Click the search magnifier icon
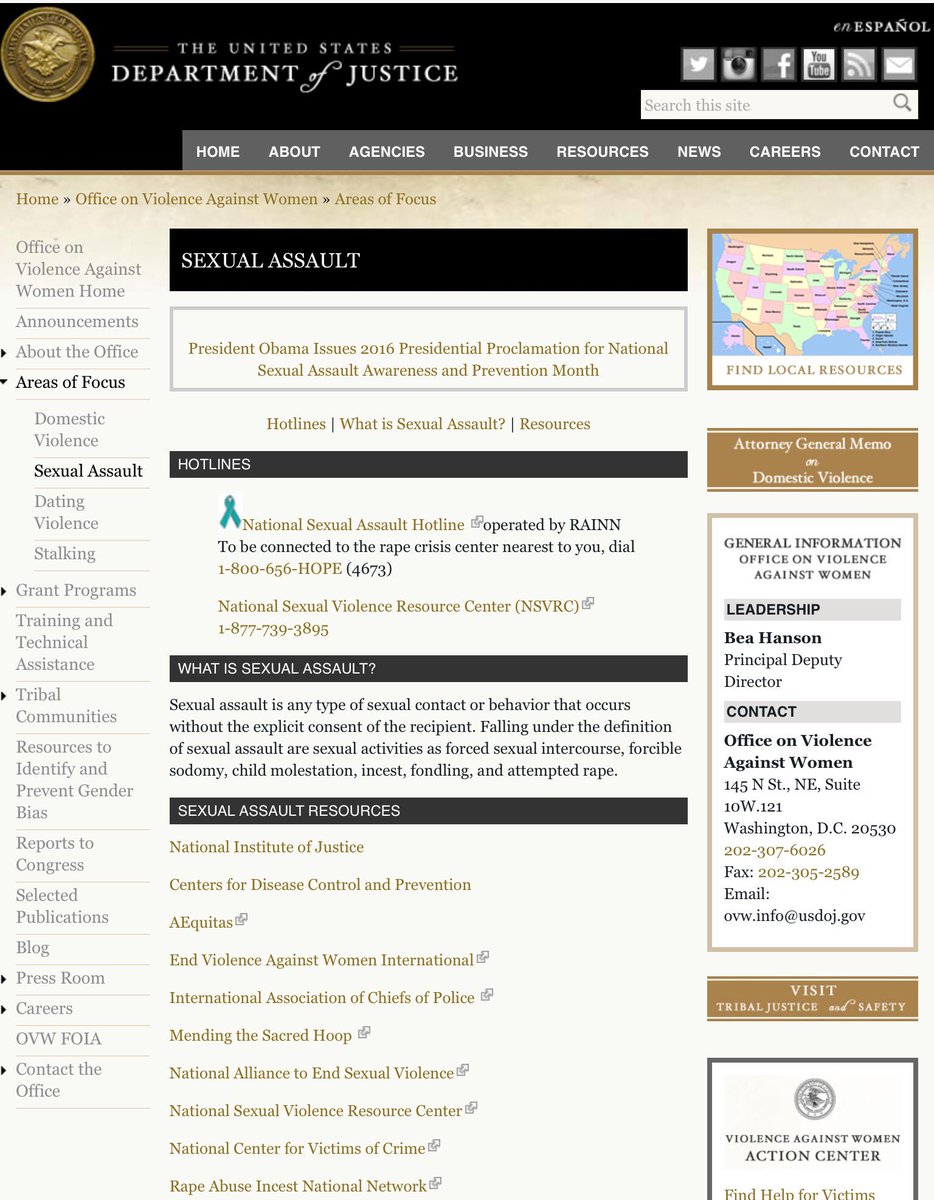Viewport: 934px width, 1200px height. coord(902,103)
